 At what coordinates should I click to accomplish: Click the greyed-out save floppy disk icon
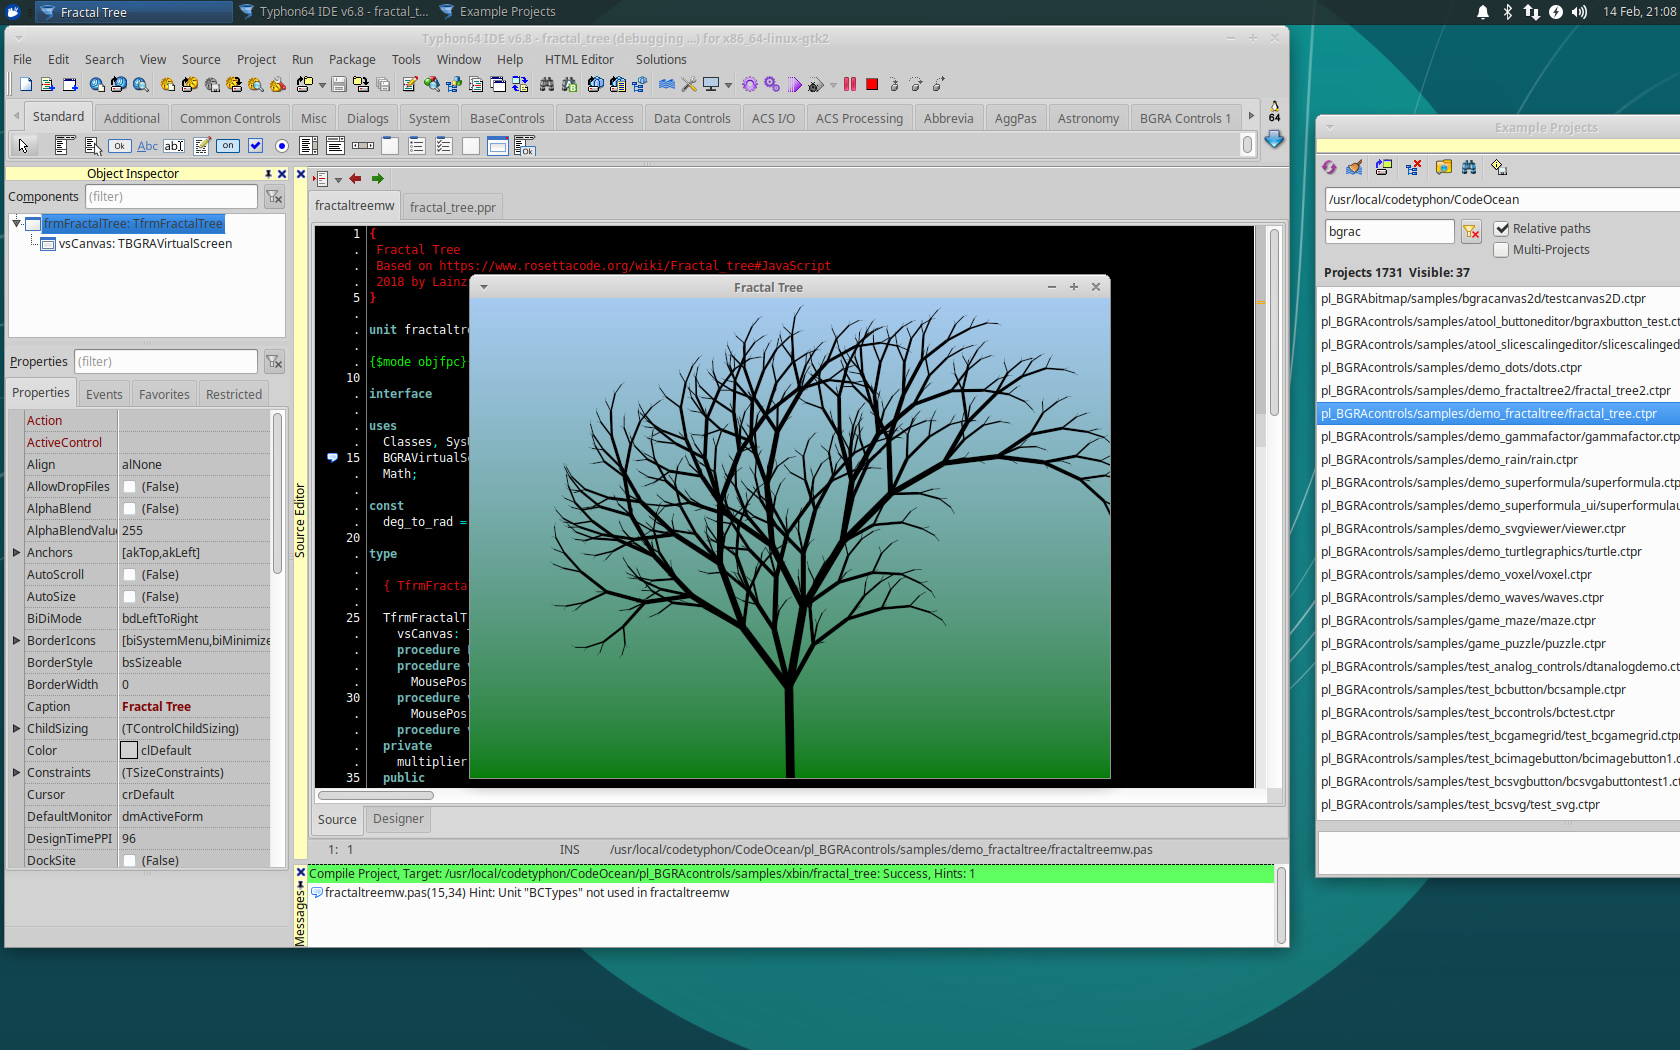[339, 85]
